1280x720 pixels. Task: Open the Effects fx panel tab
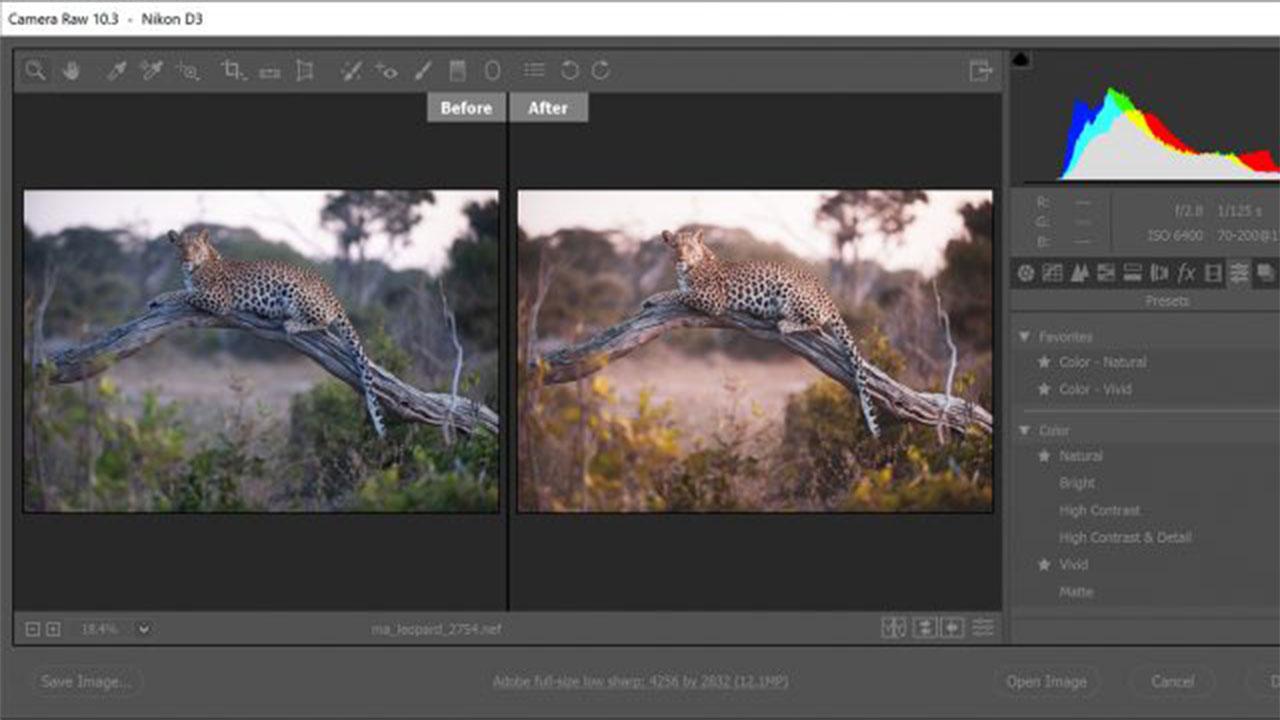tap(1186, 273)
